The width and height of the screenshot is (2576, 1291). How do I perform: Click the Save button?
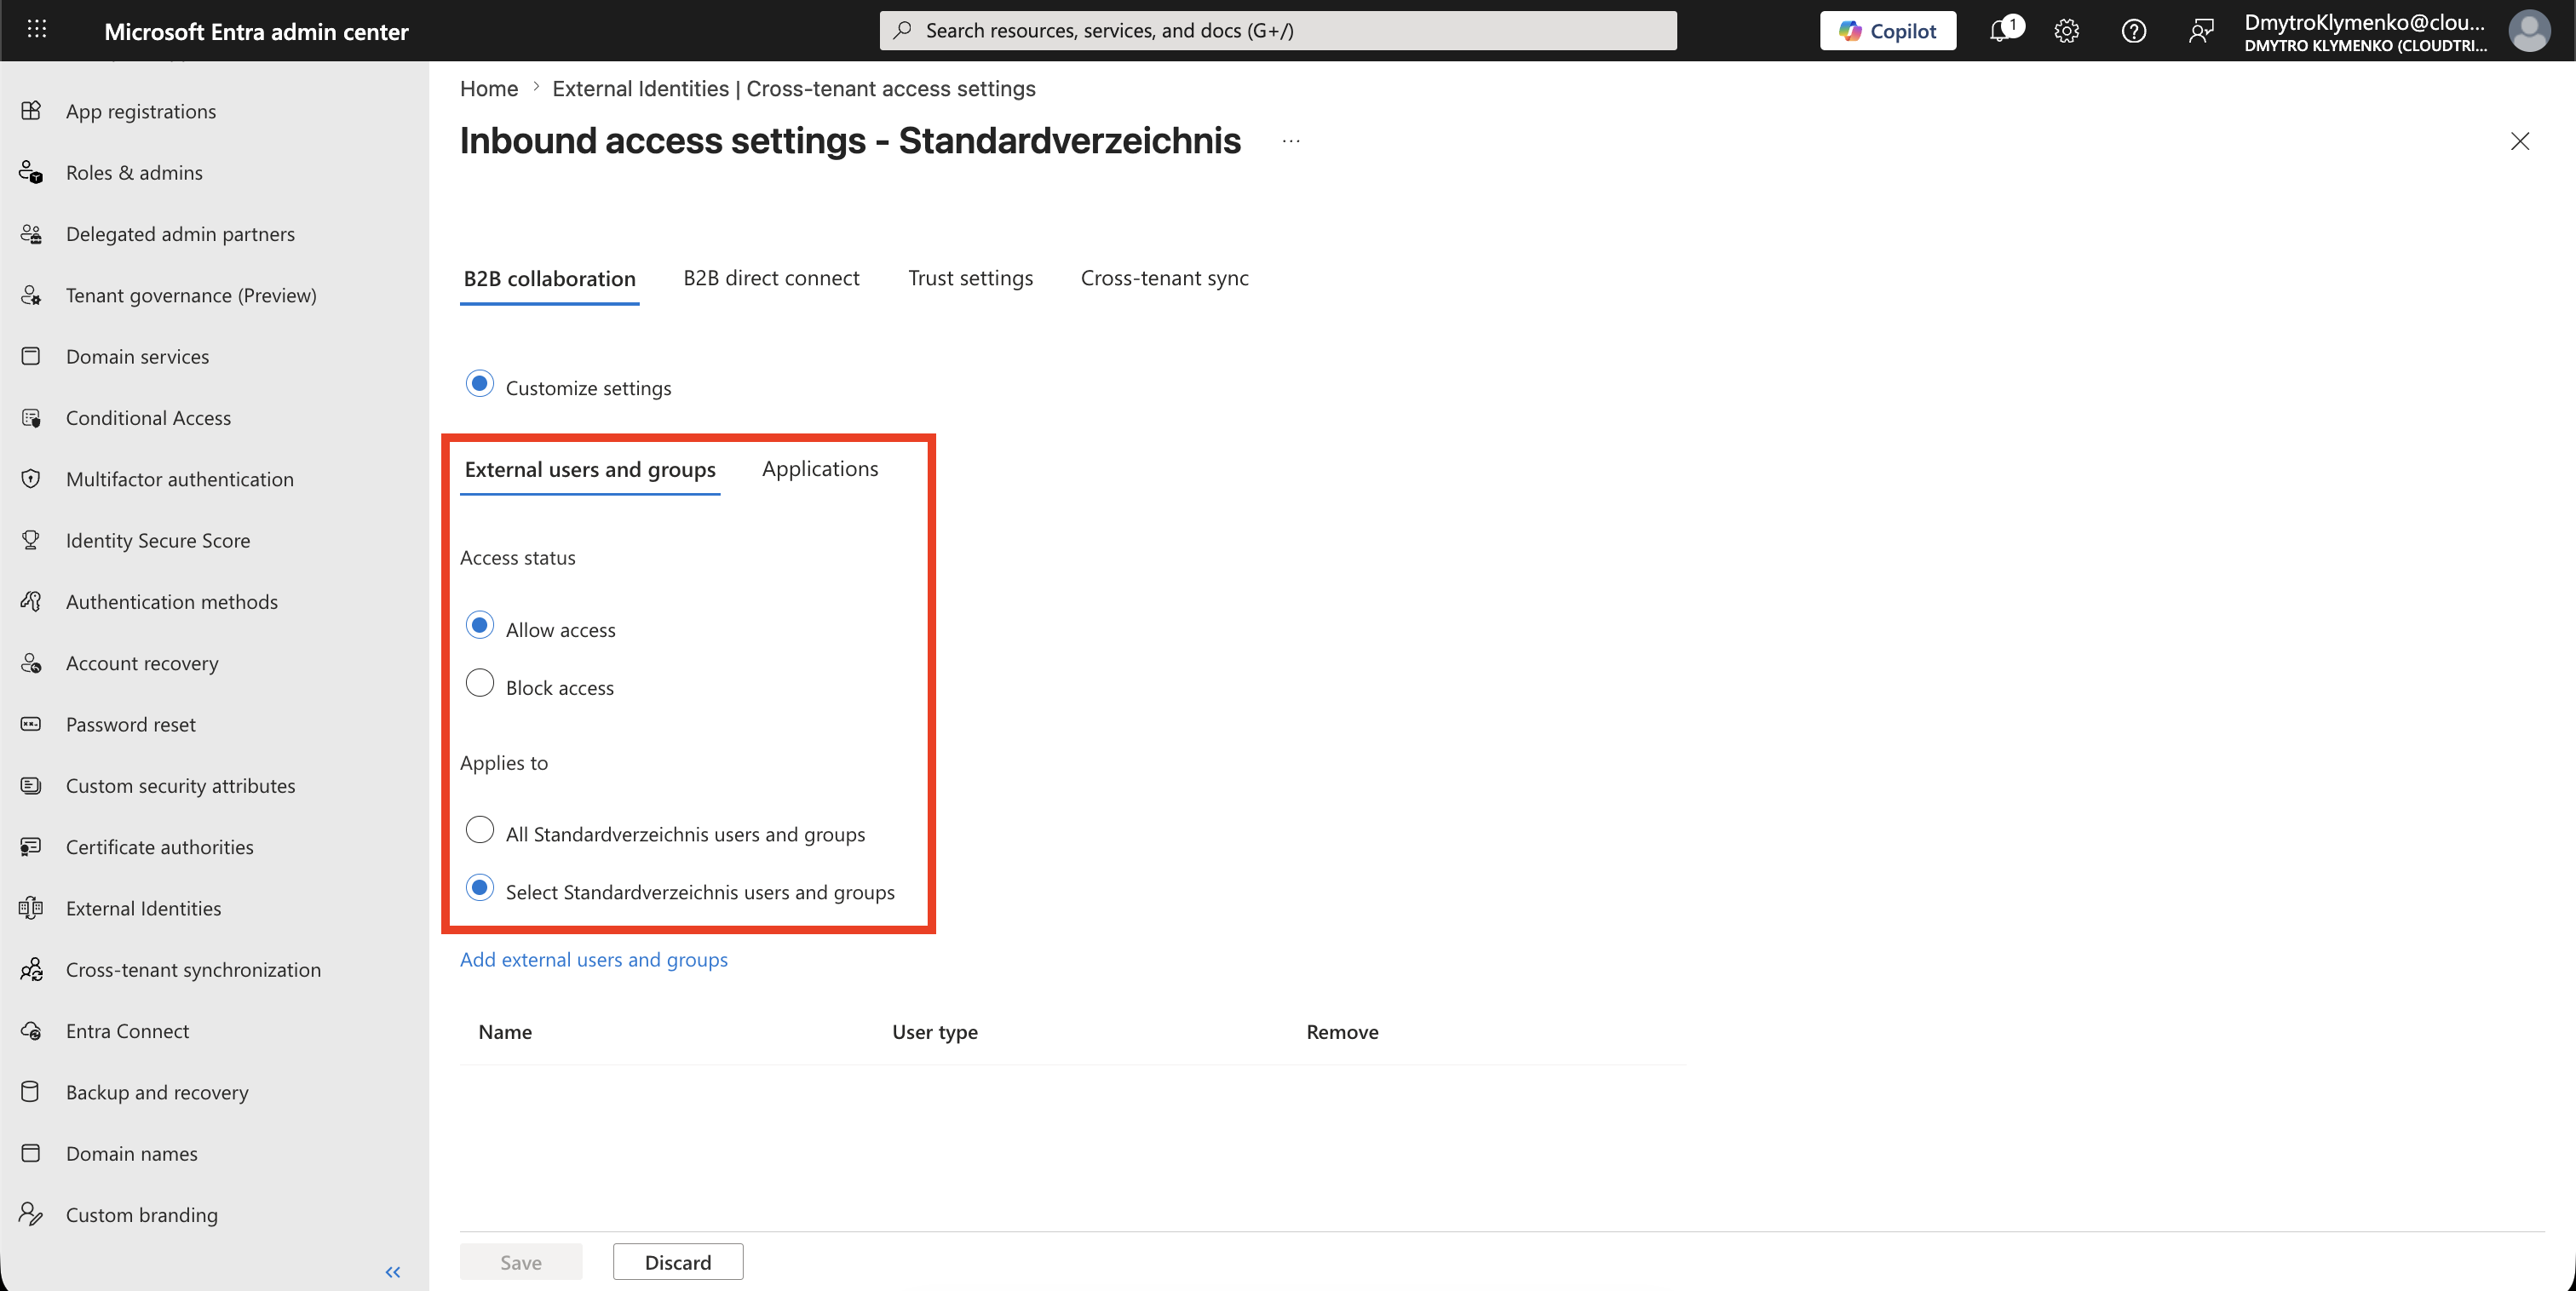tap(521, 1262)
